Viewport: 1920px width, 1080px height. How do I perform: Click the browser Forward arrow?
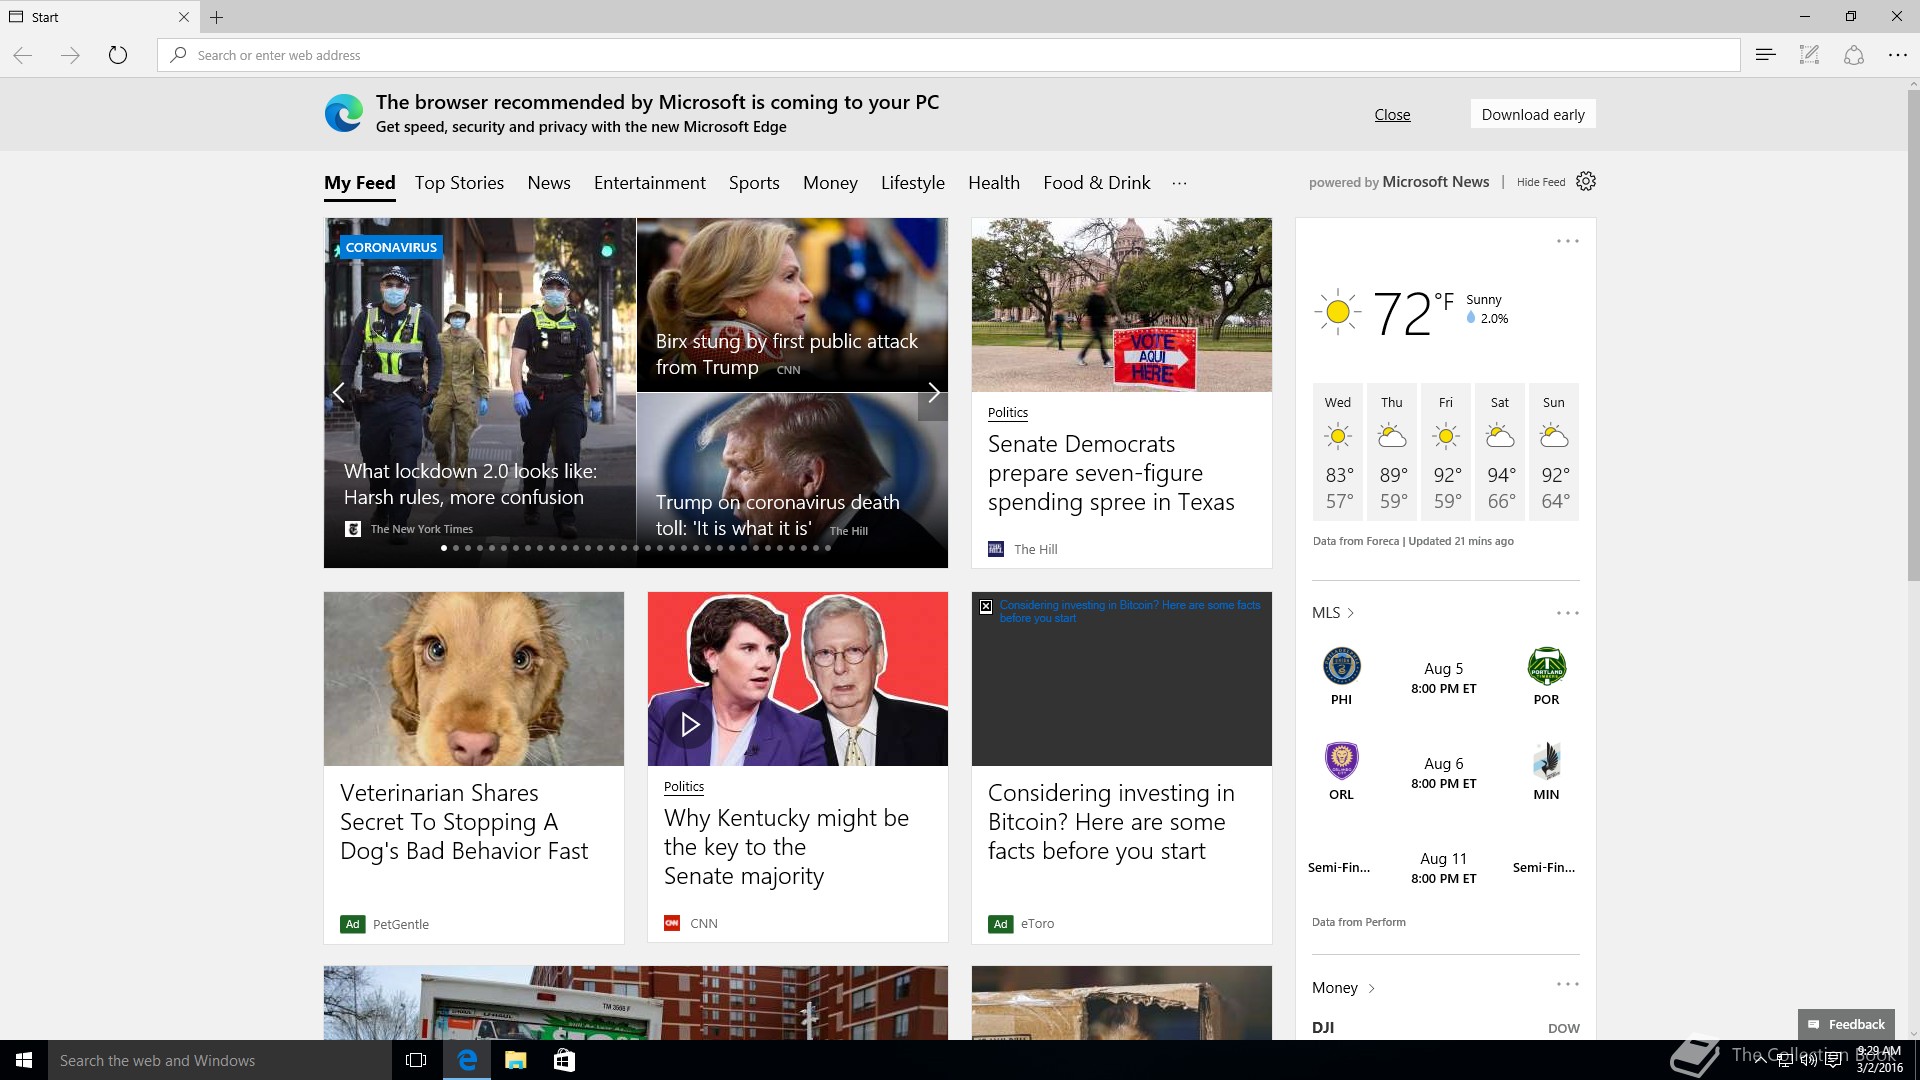coord(70,55)
